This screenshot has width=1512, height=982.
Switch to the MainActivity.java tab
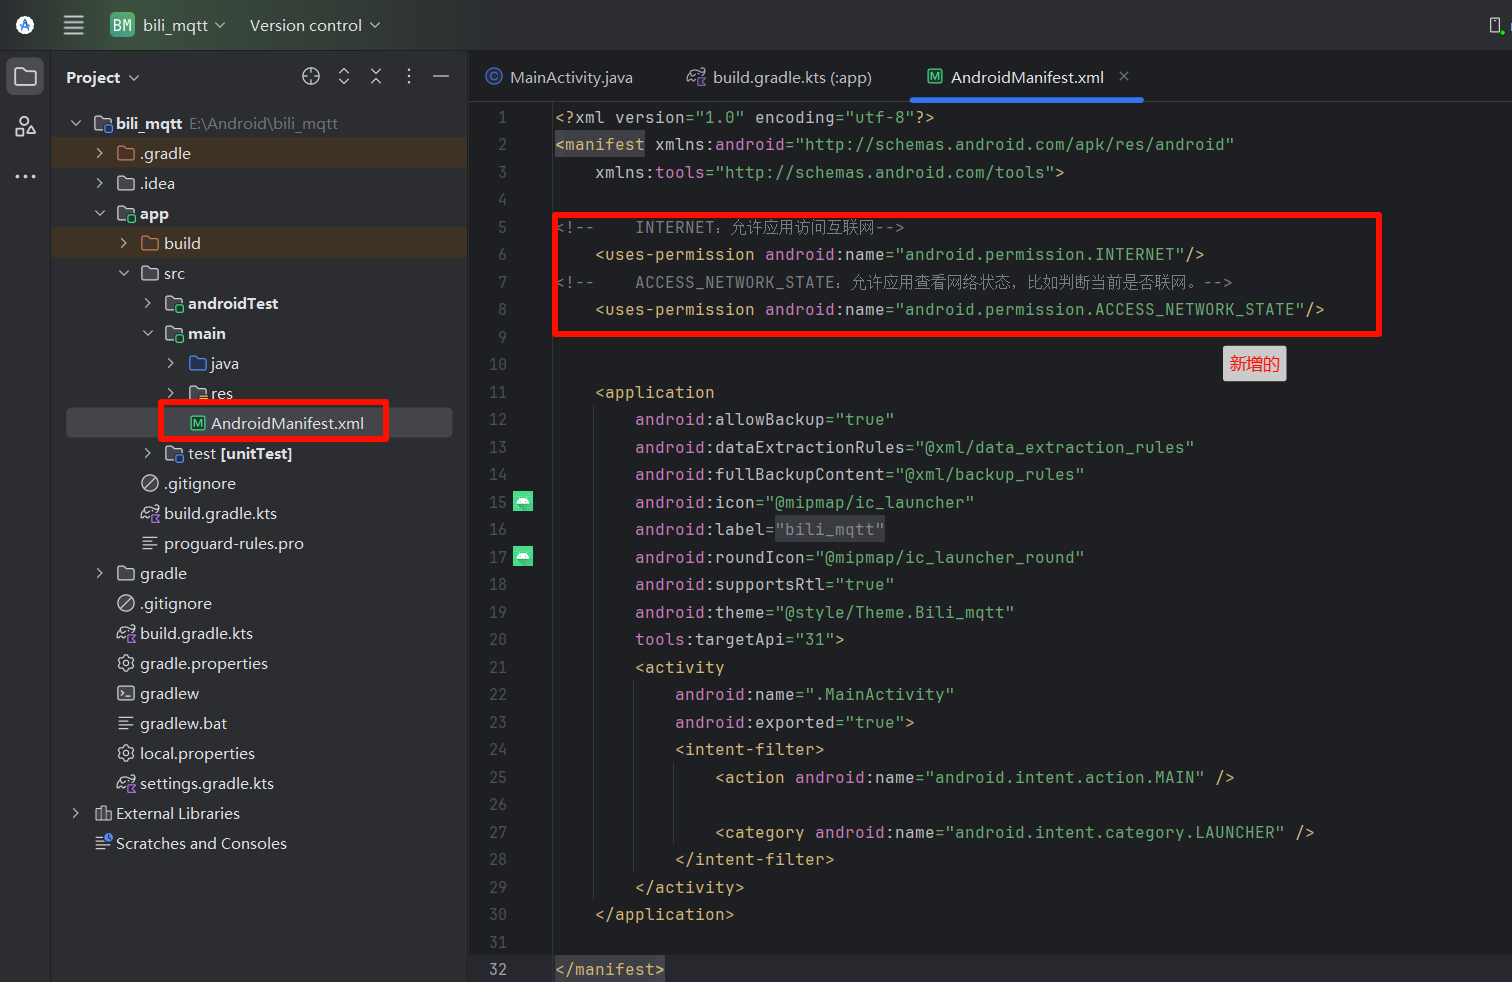pos(570,77)
